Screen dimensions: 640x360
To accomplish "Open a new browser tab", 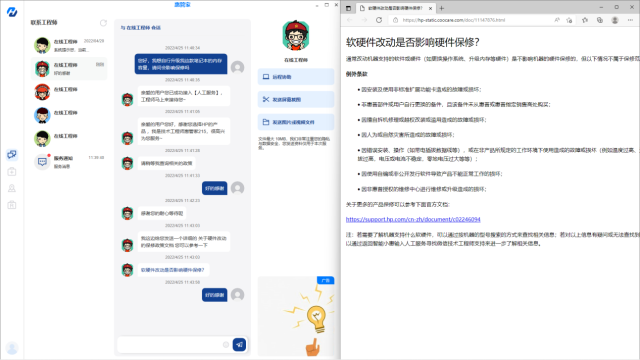I will click(x=442, y=8).
